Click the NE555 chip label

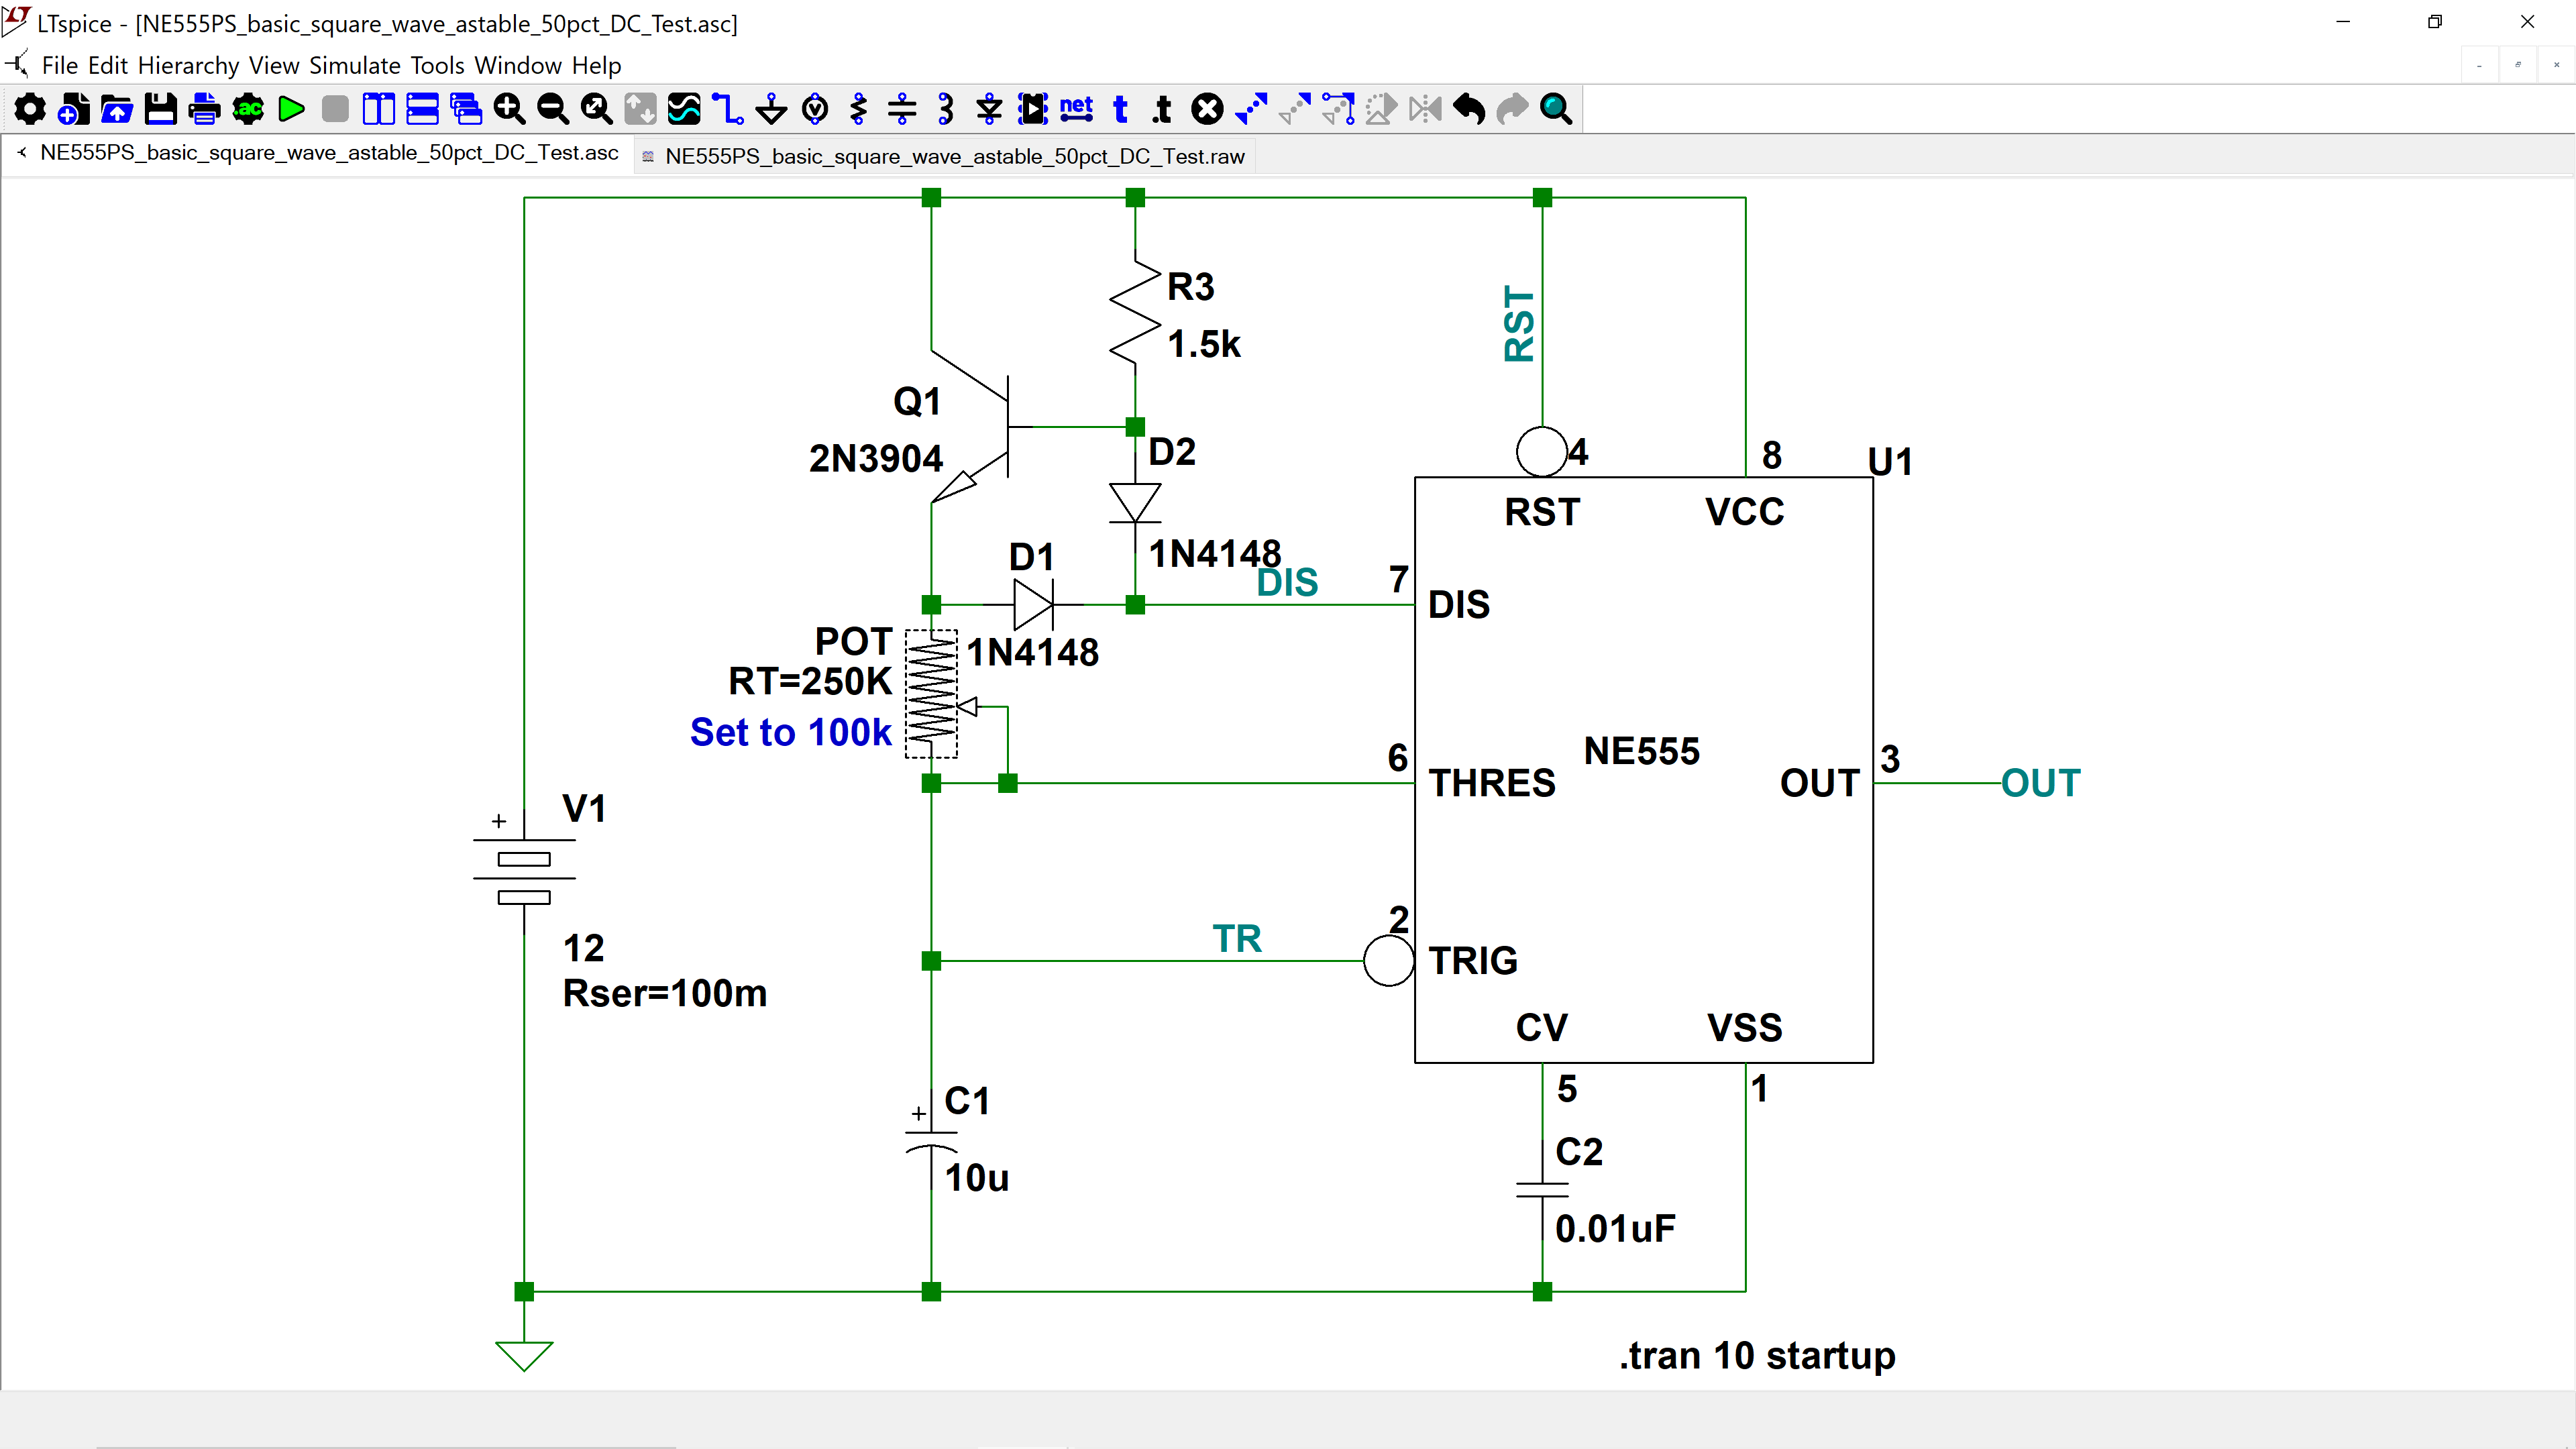[1642, 752]
